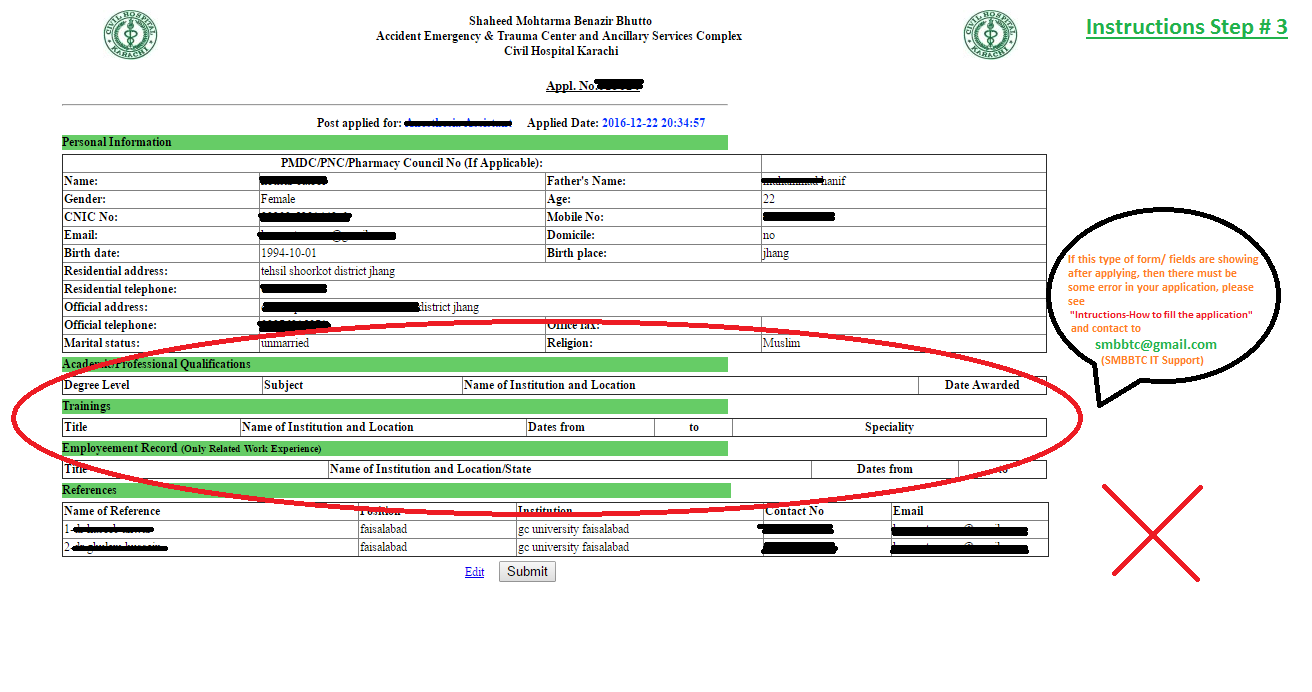Click the Instructions Step # 3 heading
The image size is (1312, 692).
1186,27
